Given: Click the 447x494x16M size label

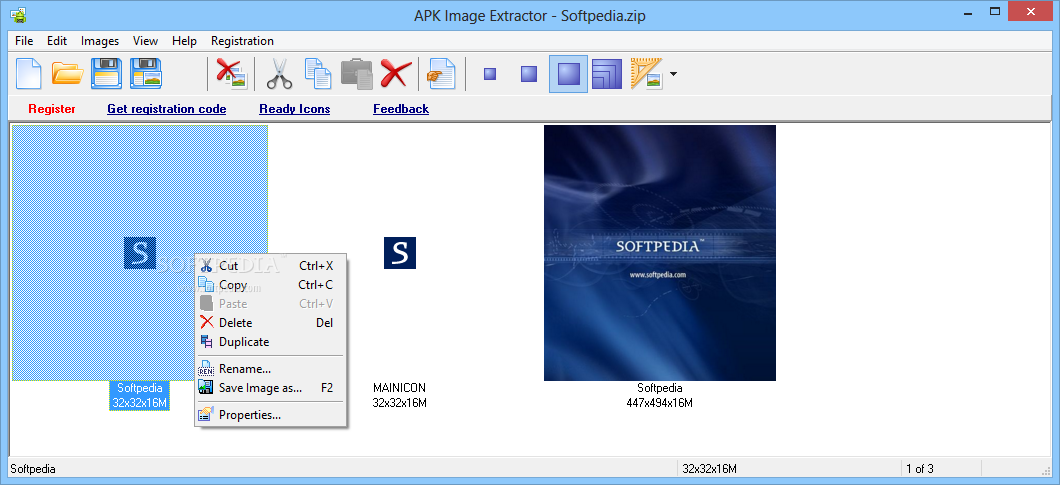Looking at the screenshot, I should [660, 403].
